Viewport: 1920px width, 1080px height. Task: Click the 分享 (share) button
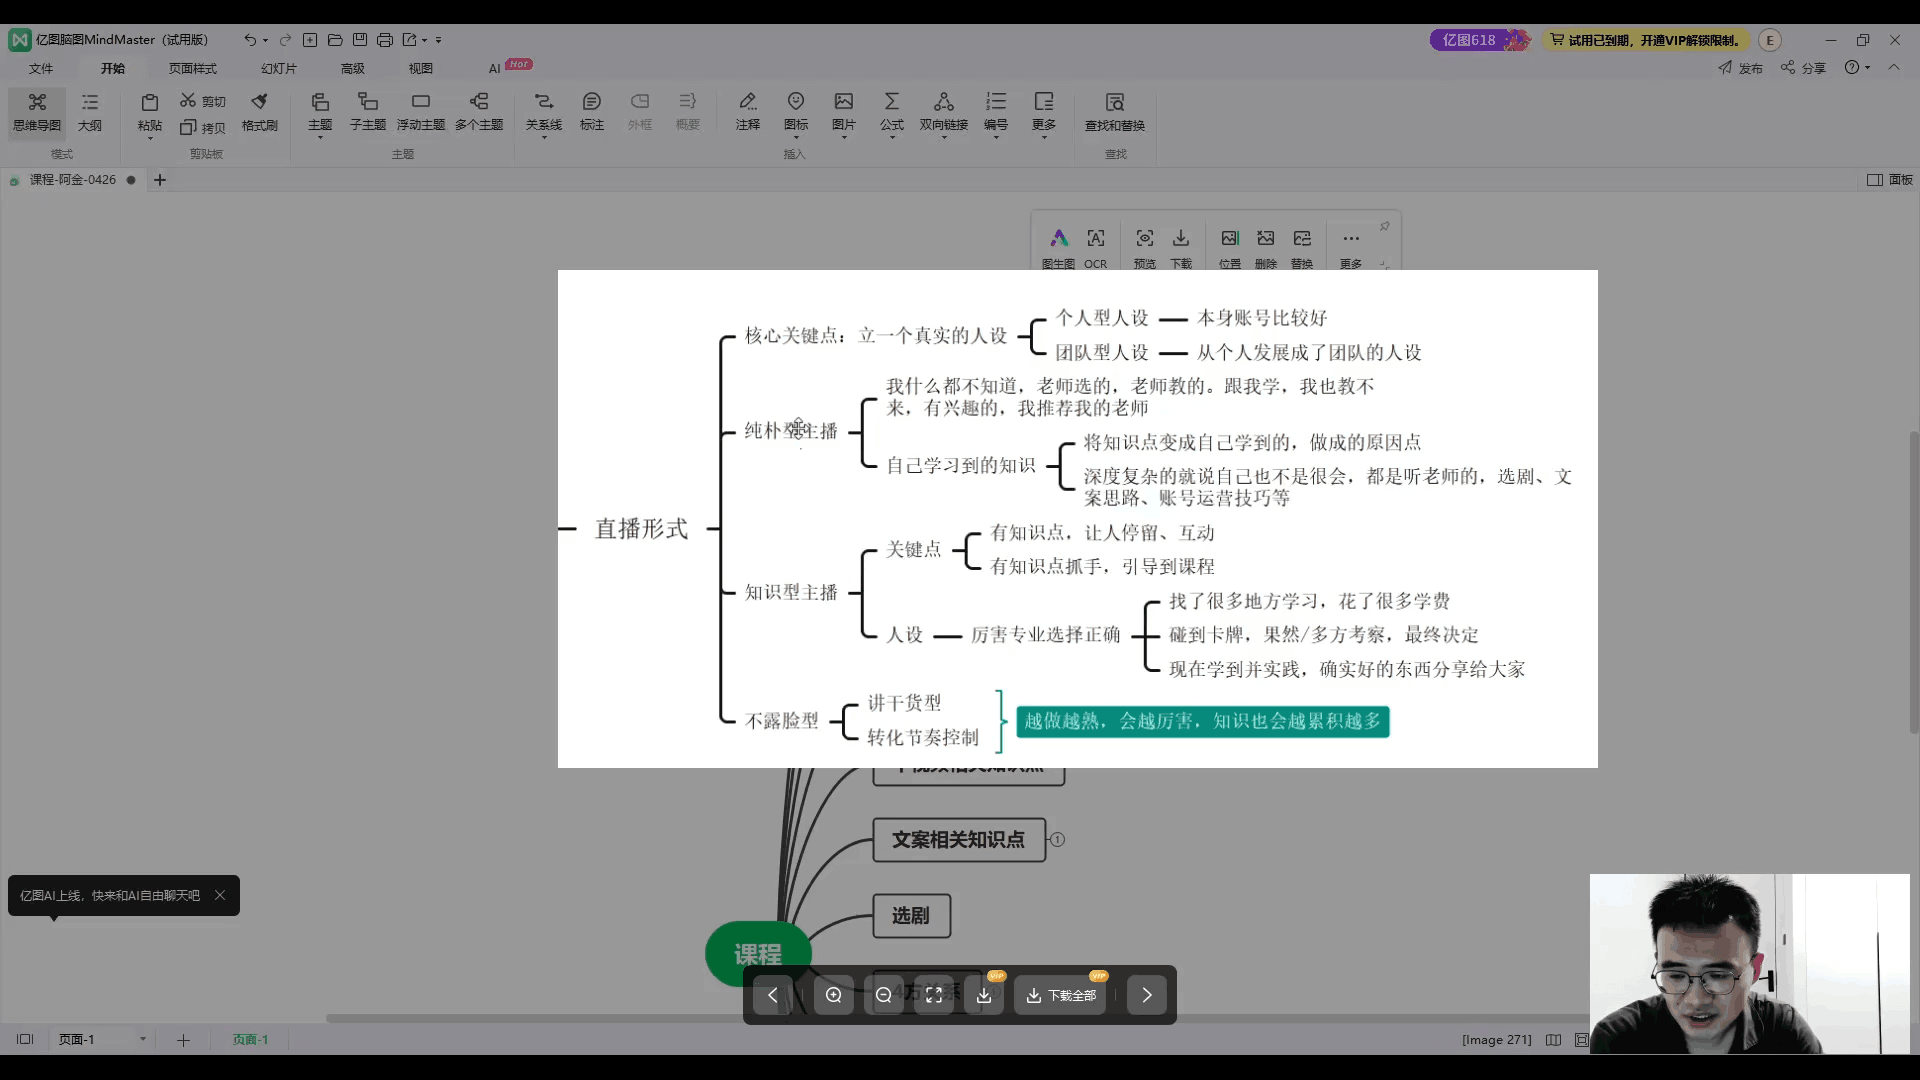pyautogui.click(x=1804, y=68)
